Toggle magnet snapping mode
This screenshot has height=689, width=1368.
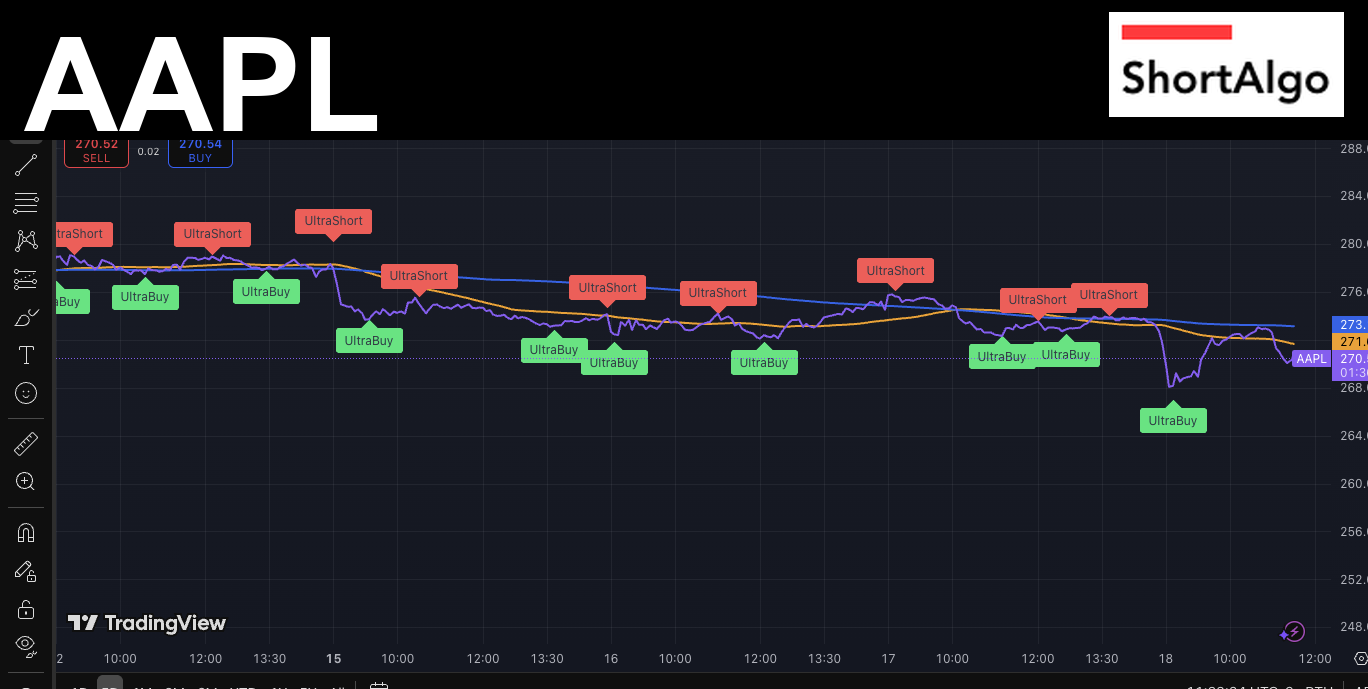(x=26, y=533)
